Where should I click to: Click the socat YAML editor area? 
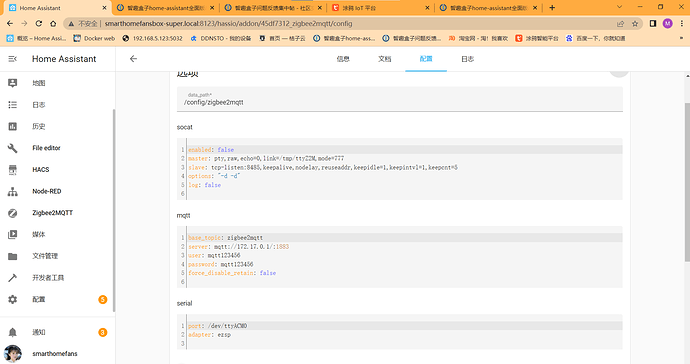pyautogui.click(x=400, y=169)
